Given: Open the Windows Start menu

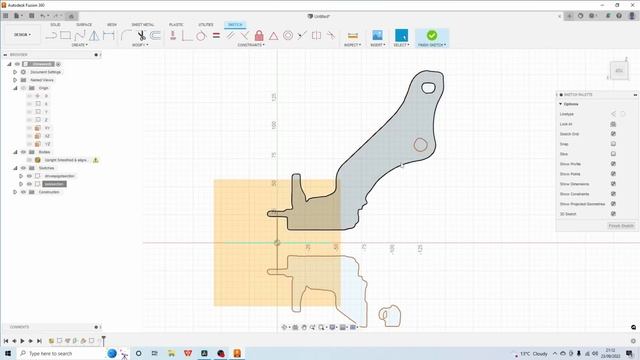Looking at the screenshot, I should [x=8, y=353].
